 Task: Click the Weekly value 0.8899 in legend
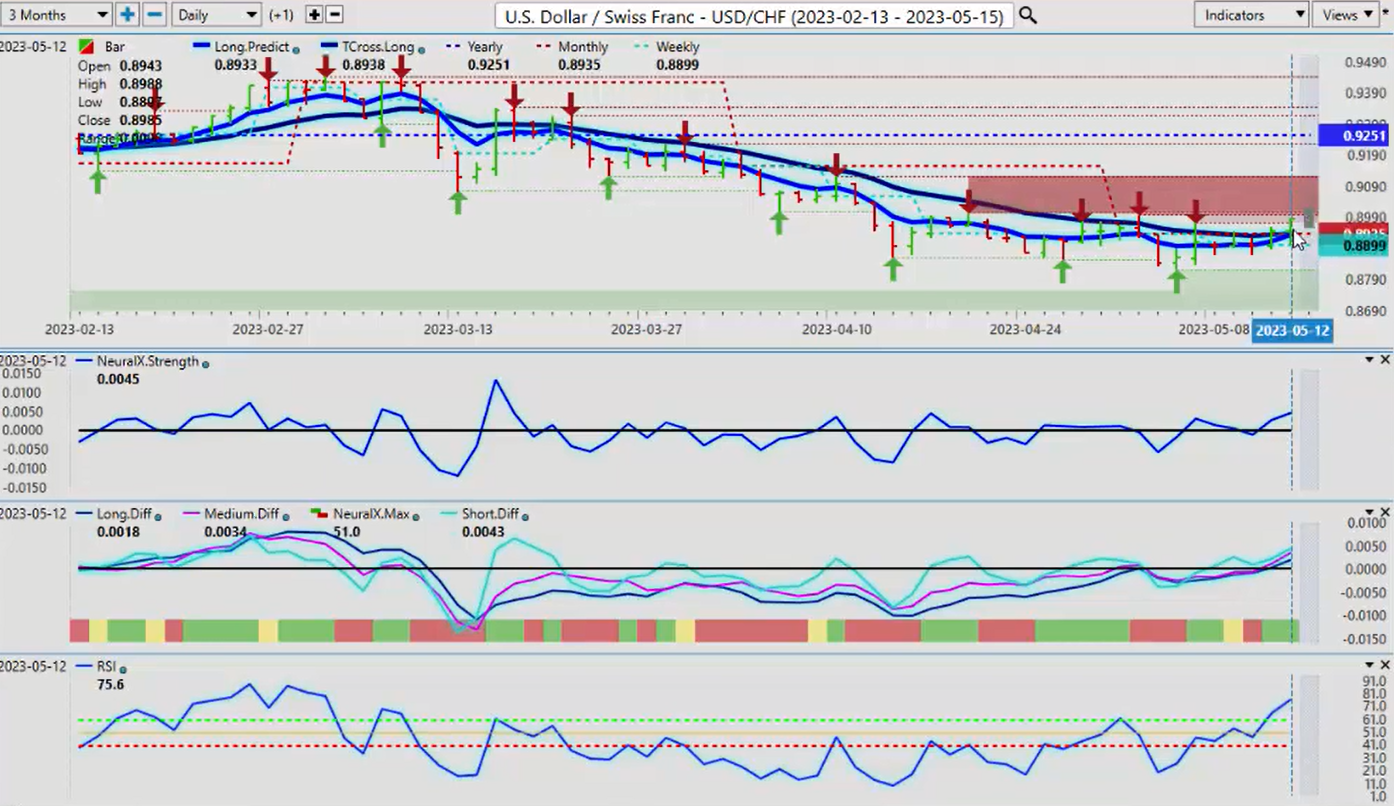[x=678, y=65]
